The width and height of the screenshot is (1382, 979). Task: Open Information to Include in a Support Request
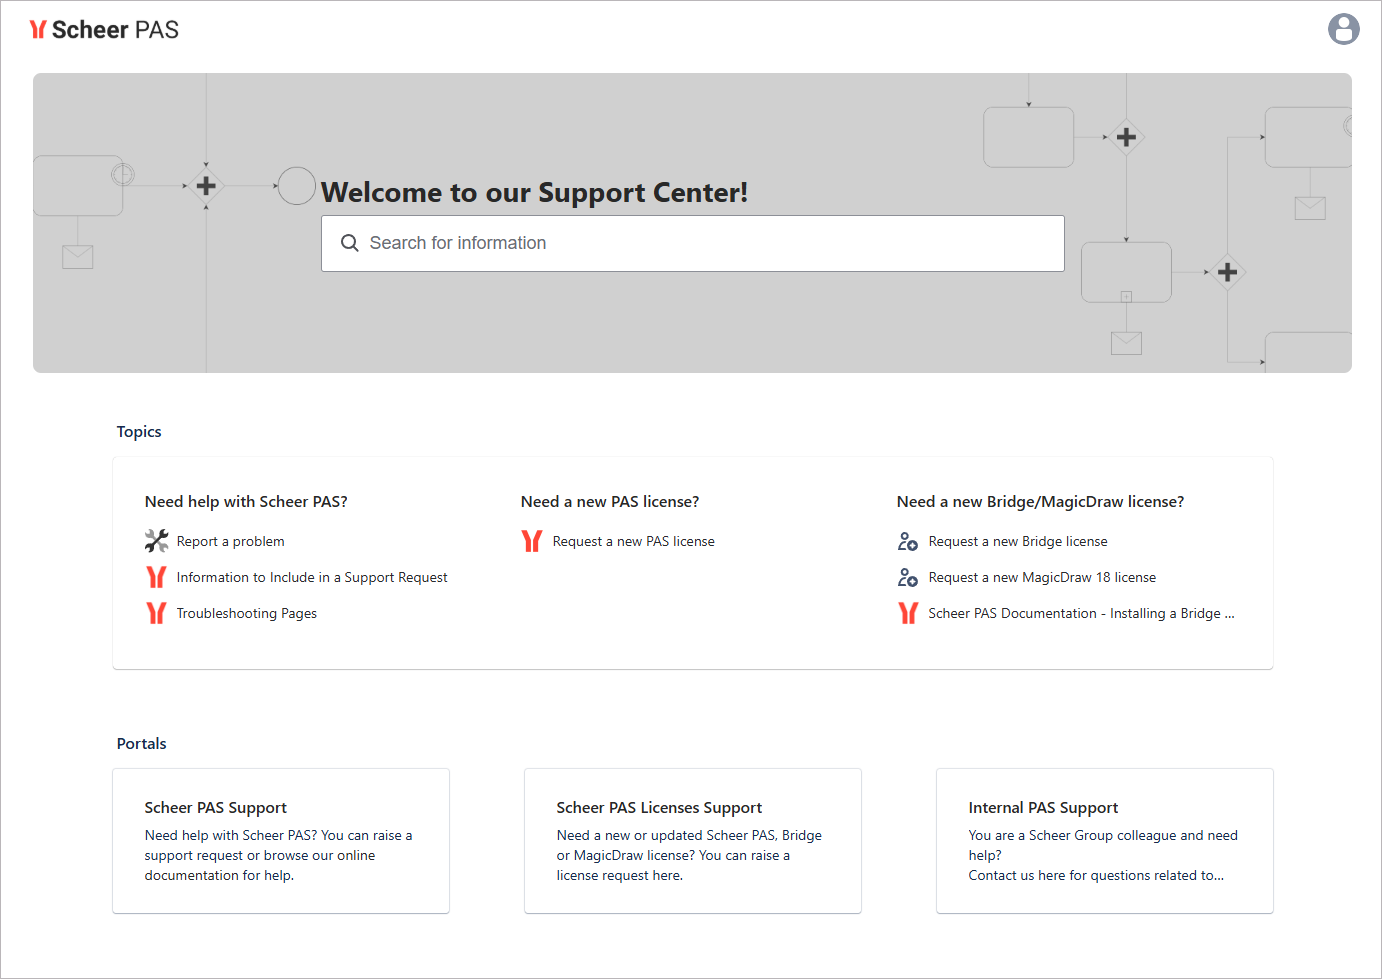(312, 577)
